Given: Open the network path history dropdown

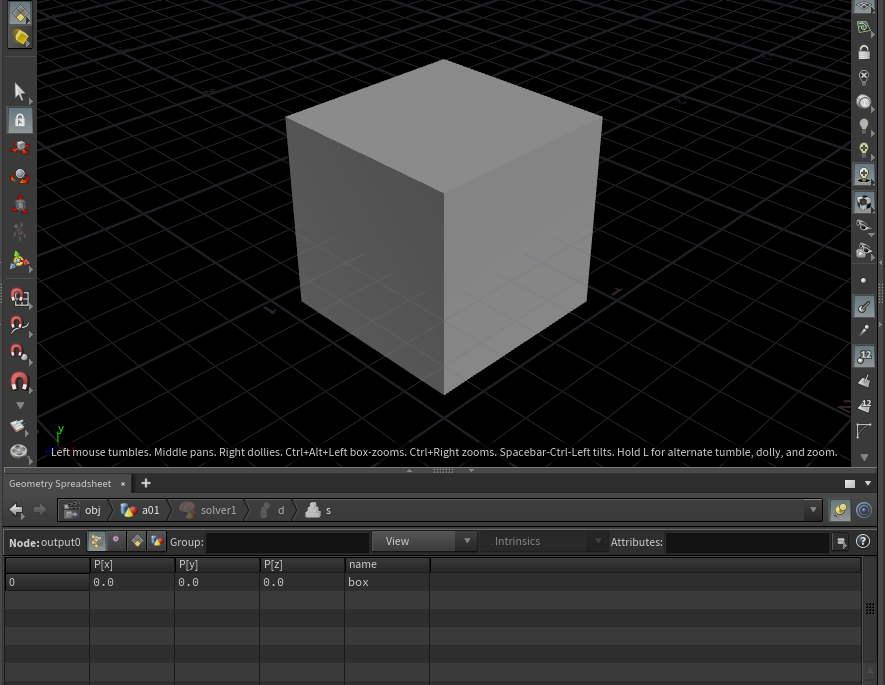Looking at the screenshot, I should (813, 510).
